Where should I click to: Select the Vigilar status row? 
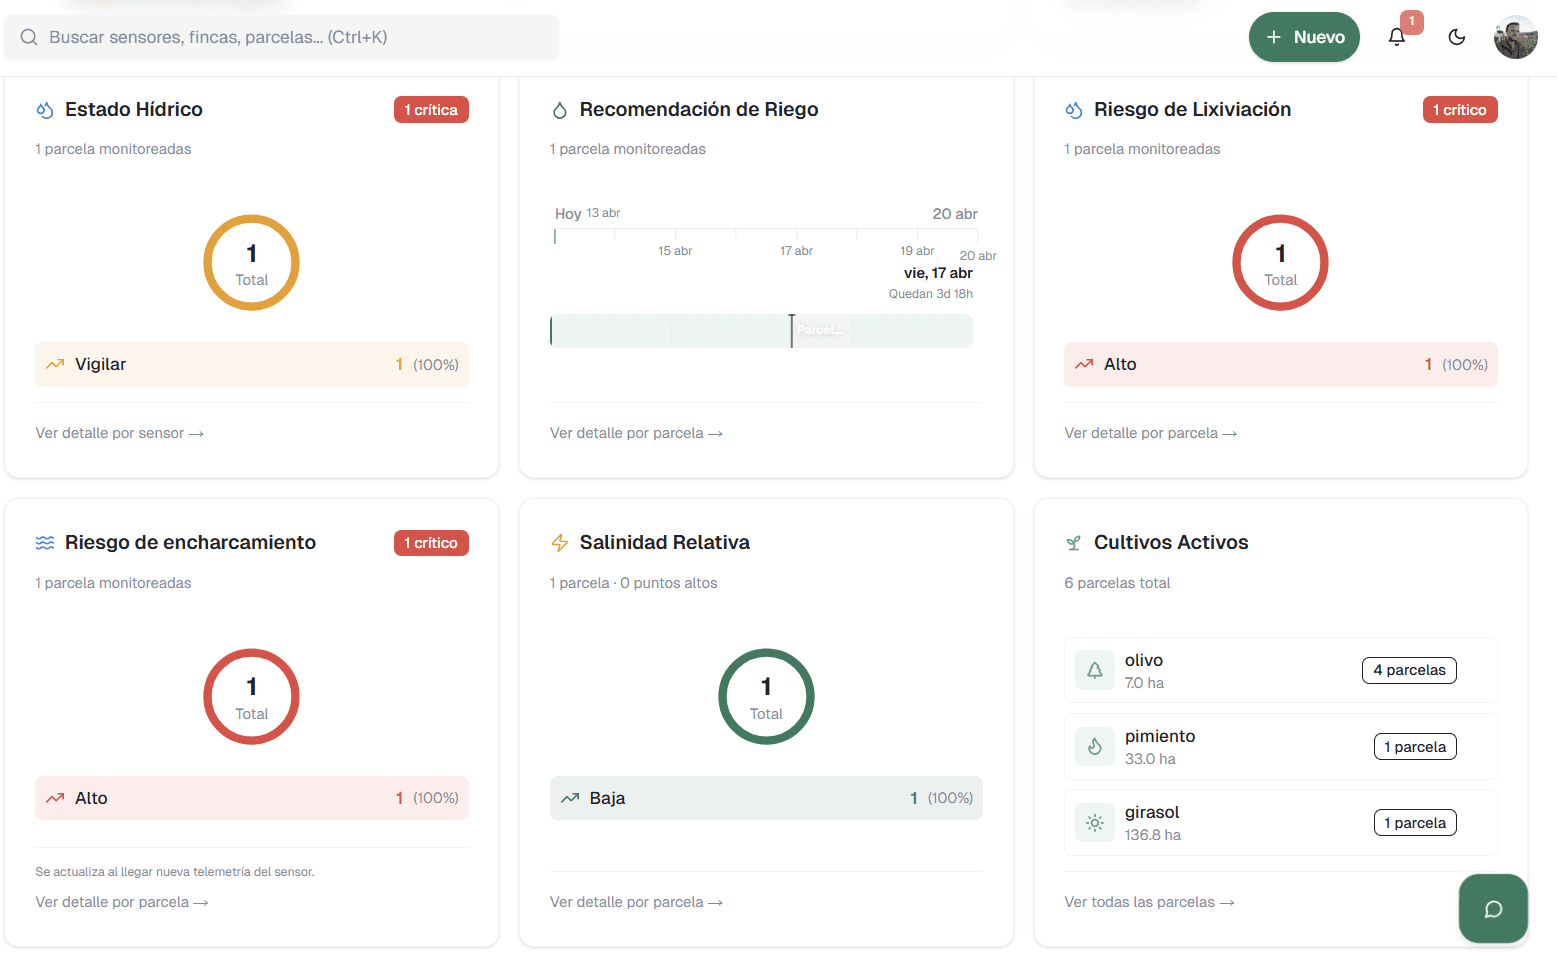(252, 364)
